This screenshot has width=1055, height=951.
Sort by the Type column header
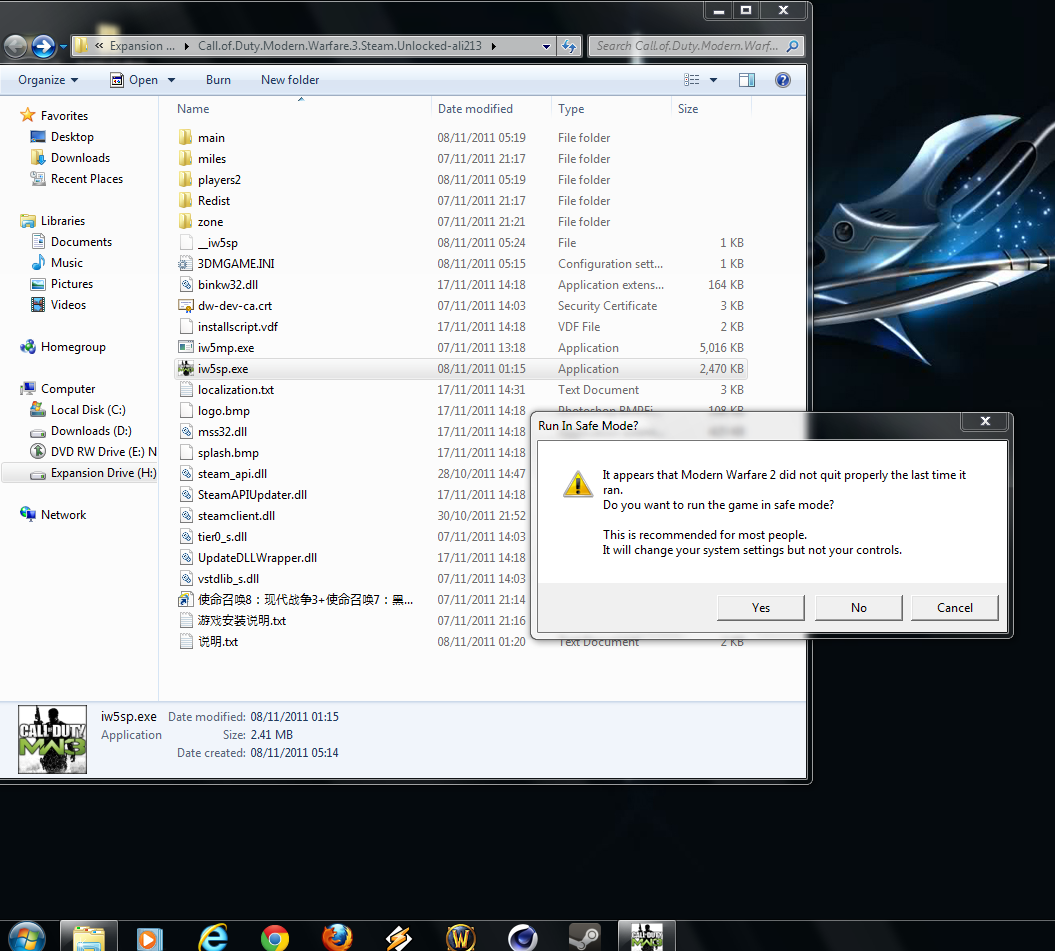(x=571, y=109)
